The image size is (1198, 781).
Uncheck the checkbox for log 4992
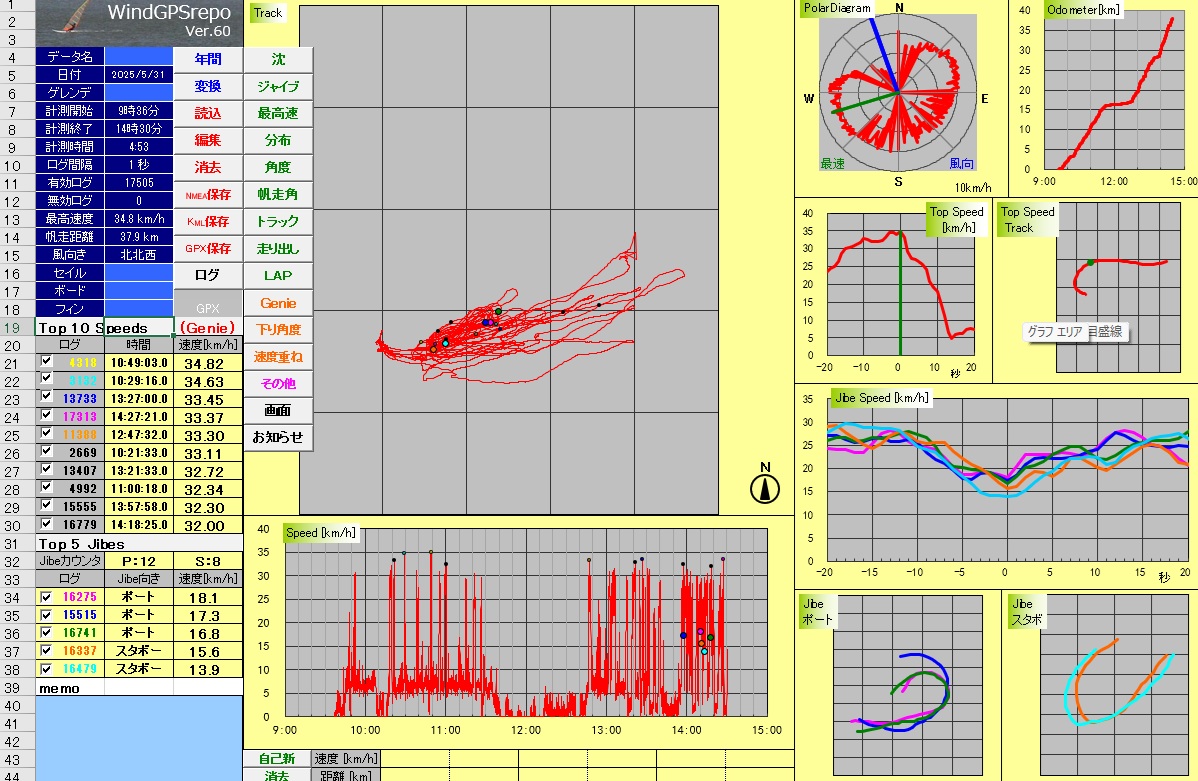[47, 488]
